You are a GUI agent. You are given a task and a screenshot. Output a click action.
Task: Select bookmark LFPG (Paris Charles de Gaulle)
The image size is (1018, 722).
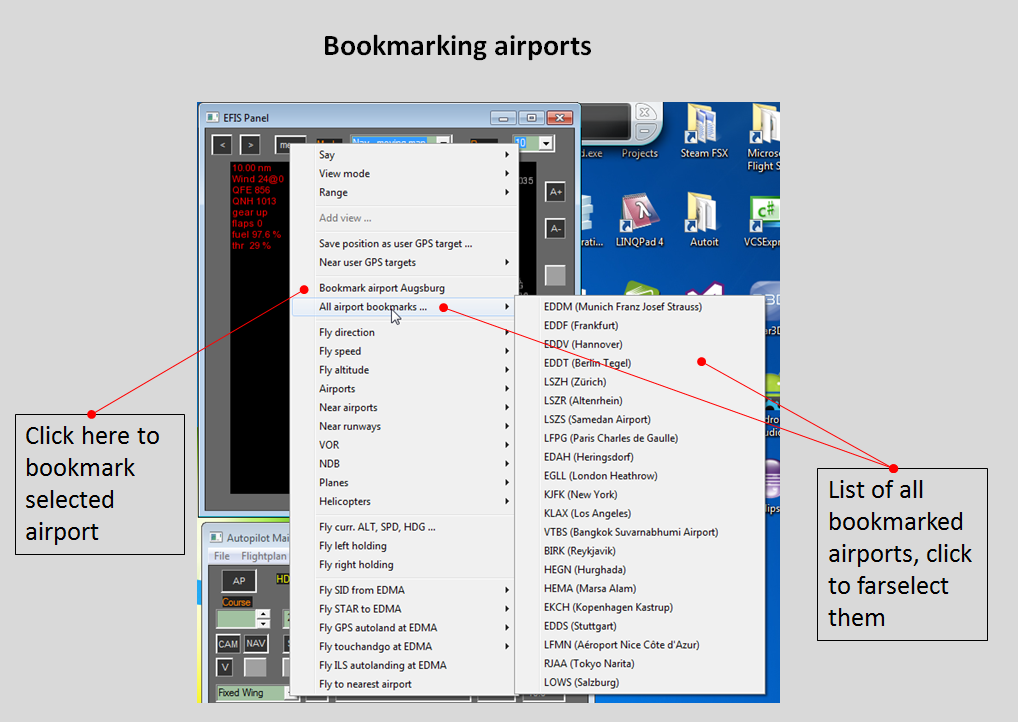pos(639,438)
